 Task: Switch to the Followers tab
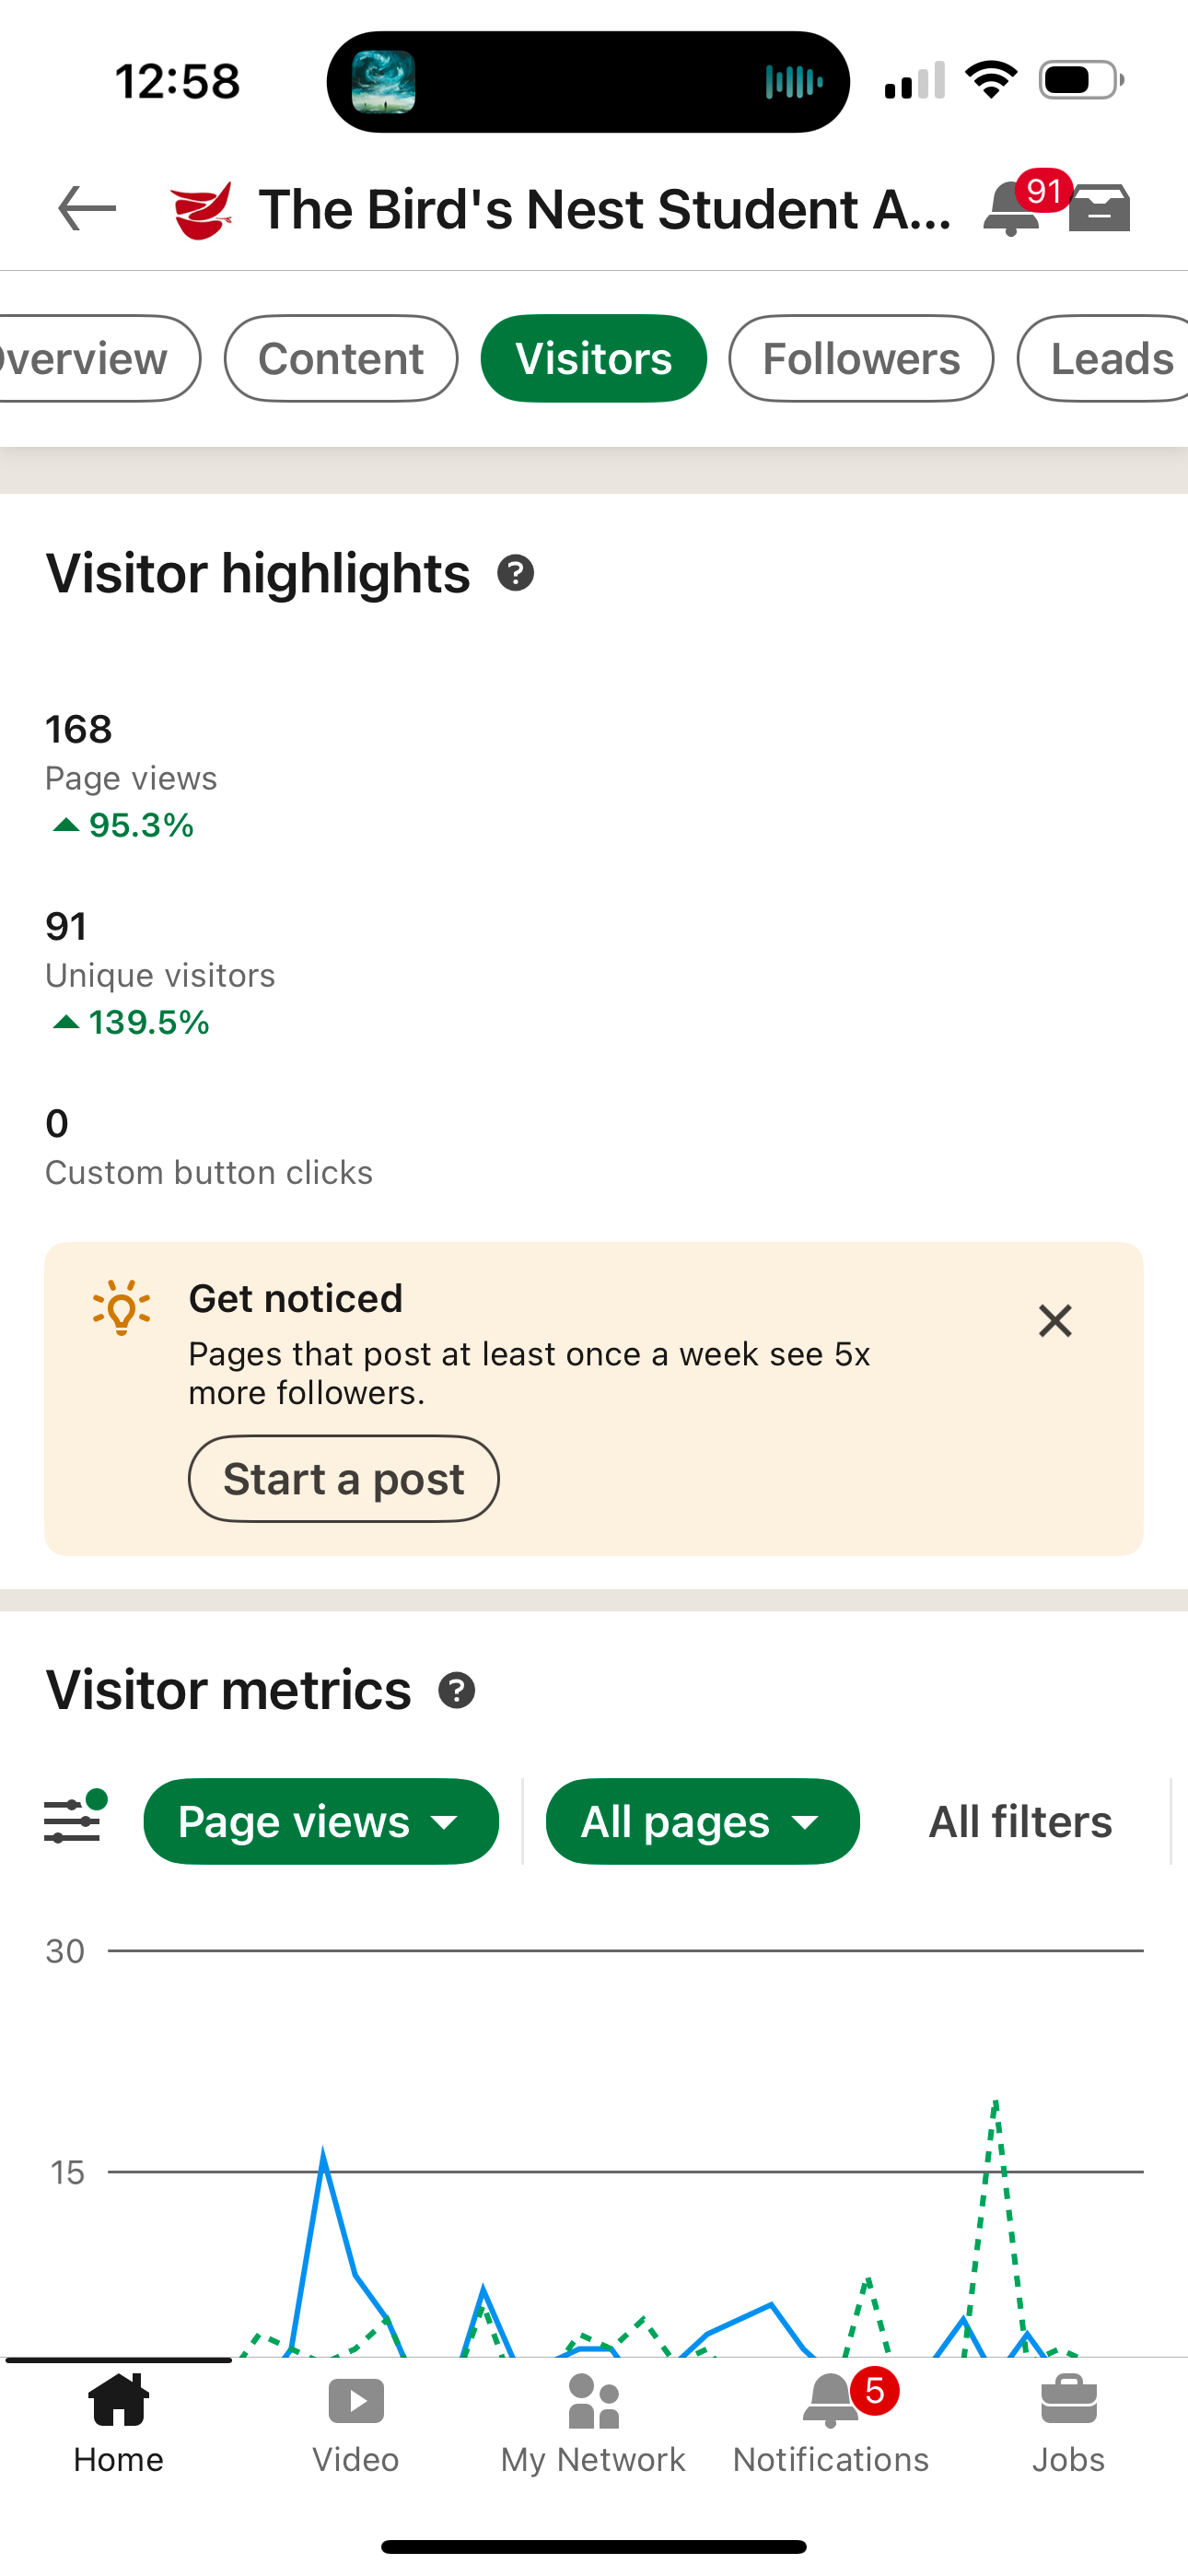[861, 359]
